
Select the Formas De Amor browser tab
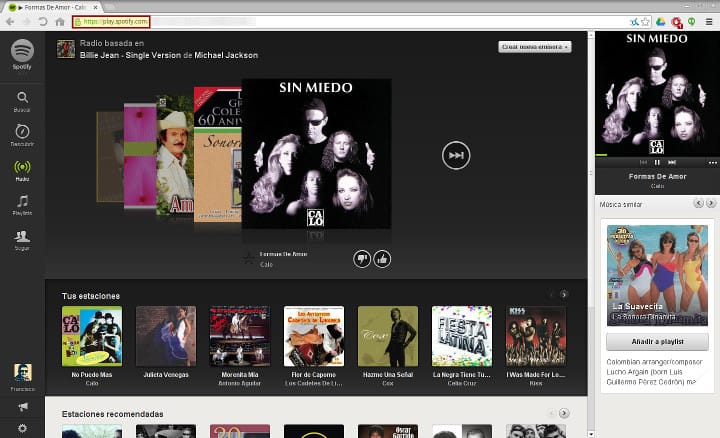click(51, 7)
